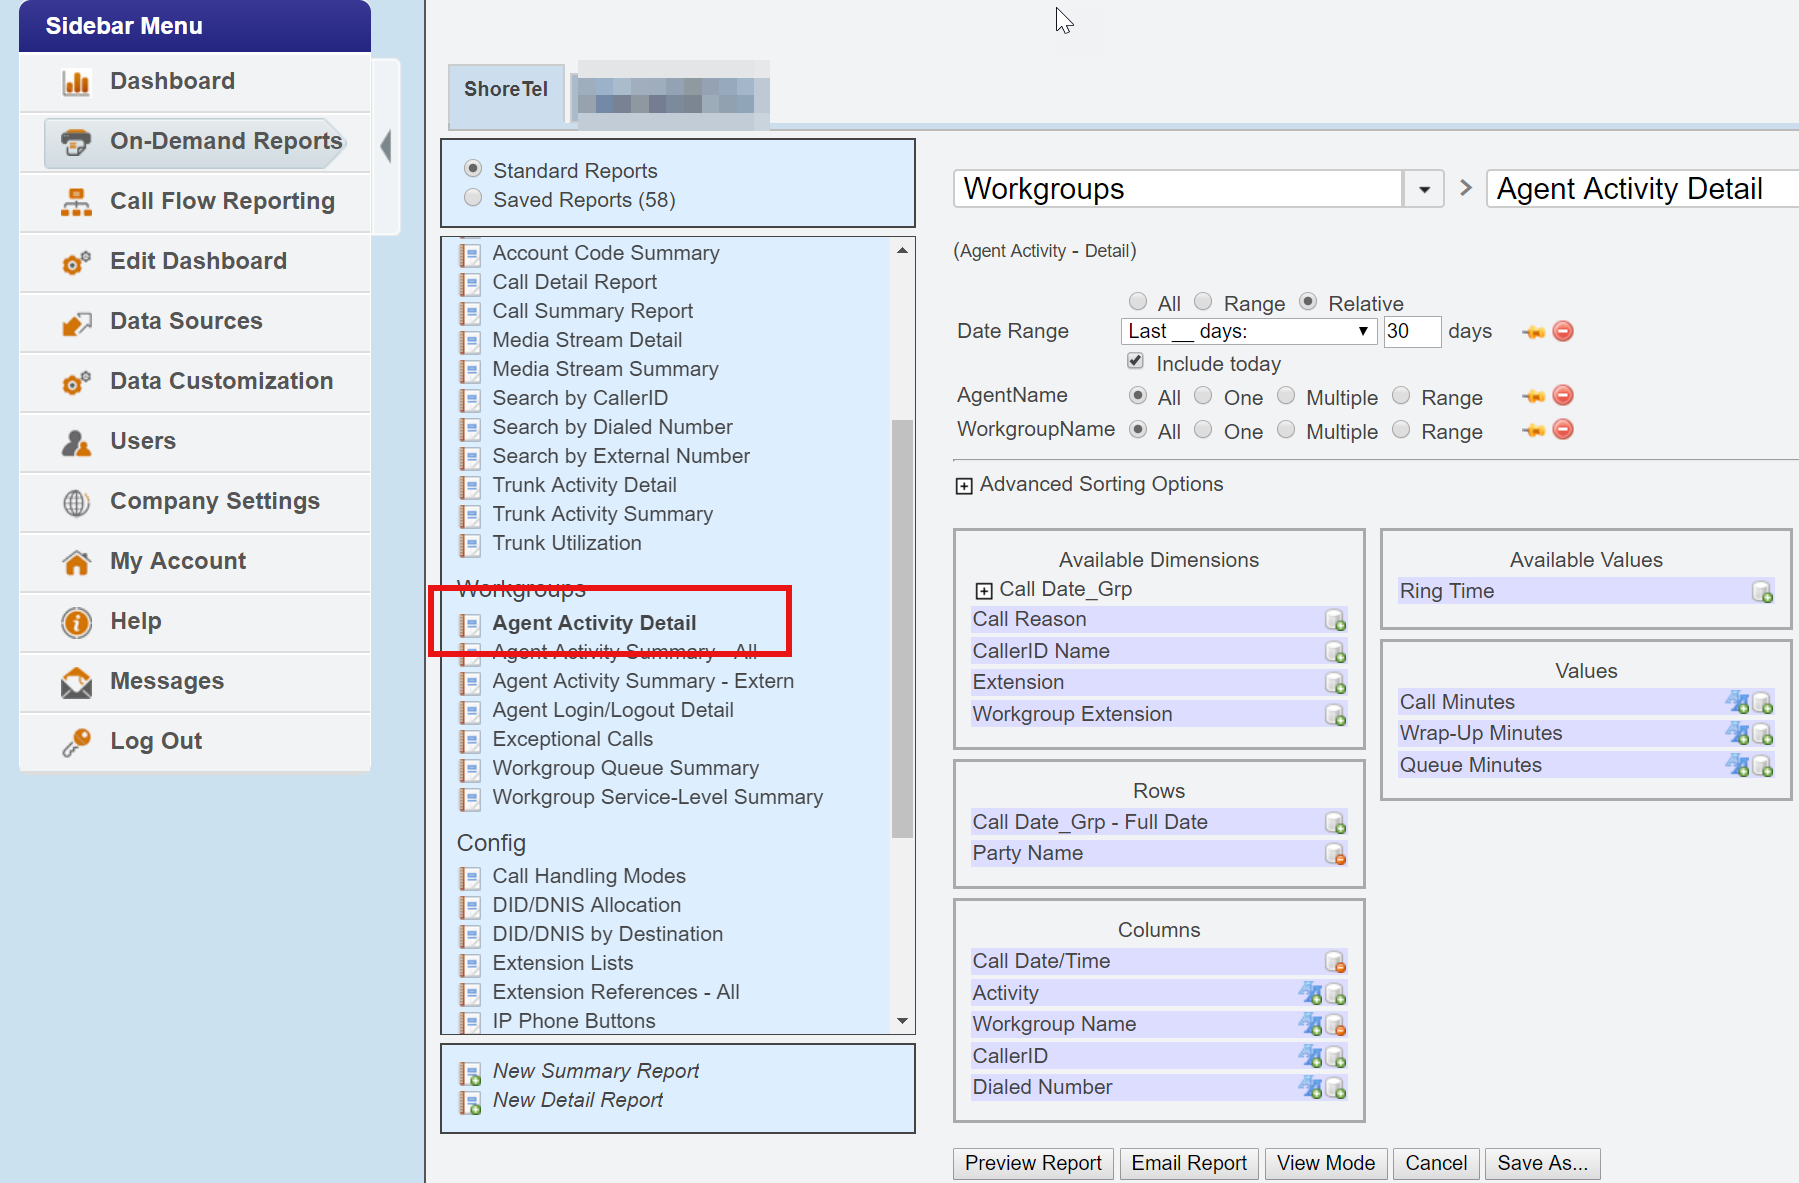Open the ShoreTel tab
This screenshot has height=1183, width=1799.
(506, 90)
